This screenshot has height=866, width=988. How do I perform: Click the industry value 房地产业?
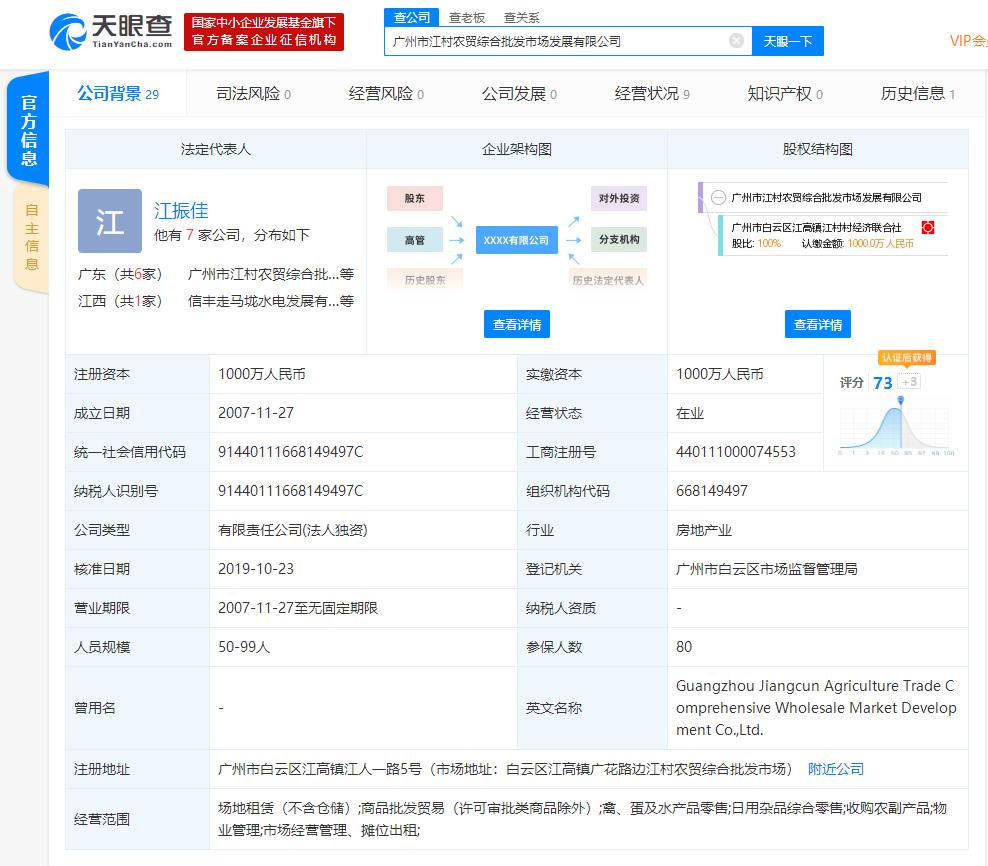point(704,530)
